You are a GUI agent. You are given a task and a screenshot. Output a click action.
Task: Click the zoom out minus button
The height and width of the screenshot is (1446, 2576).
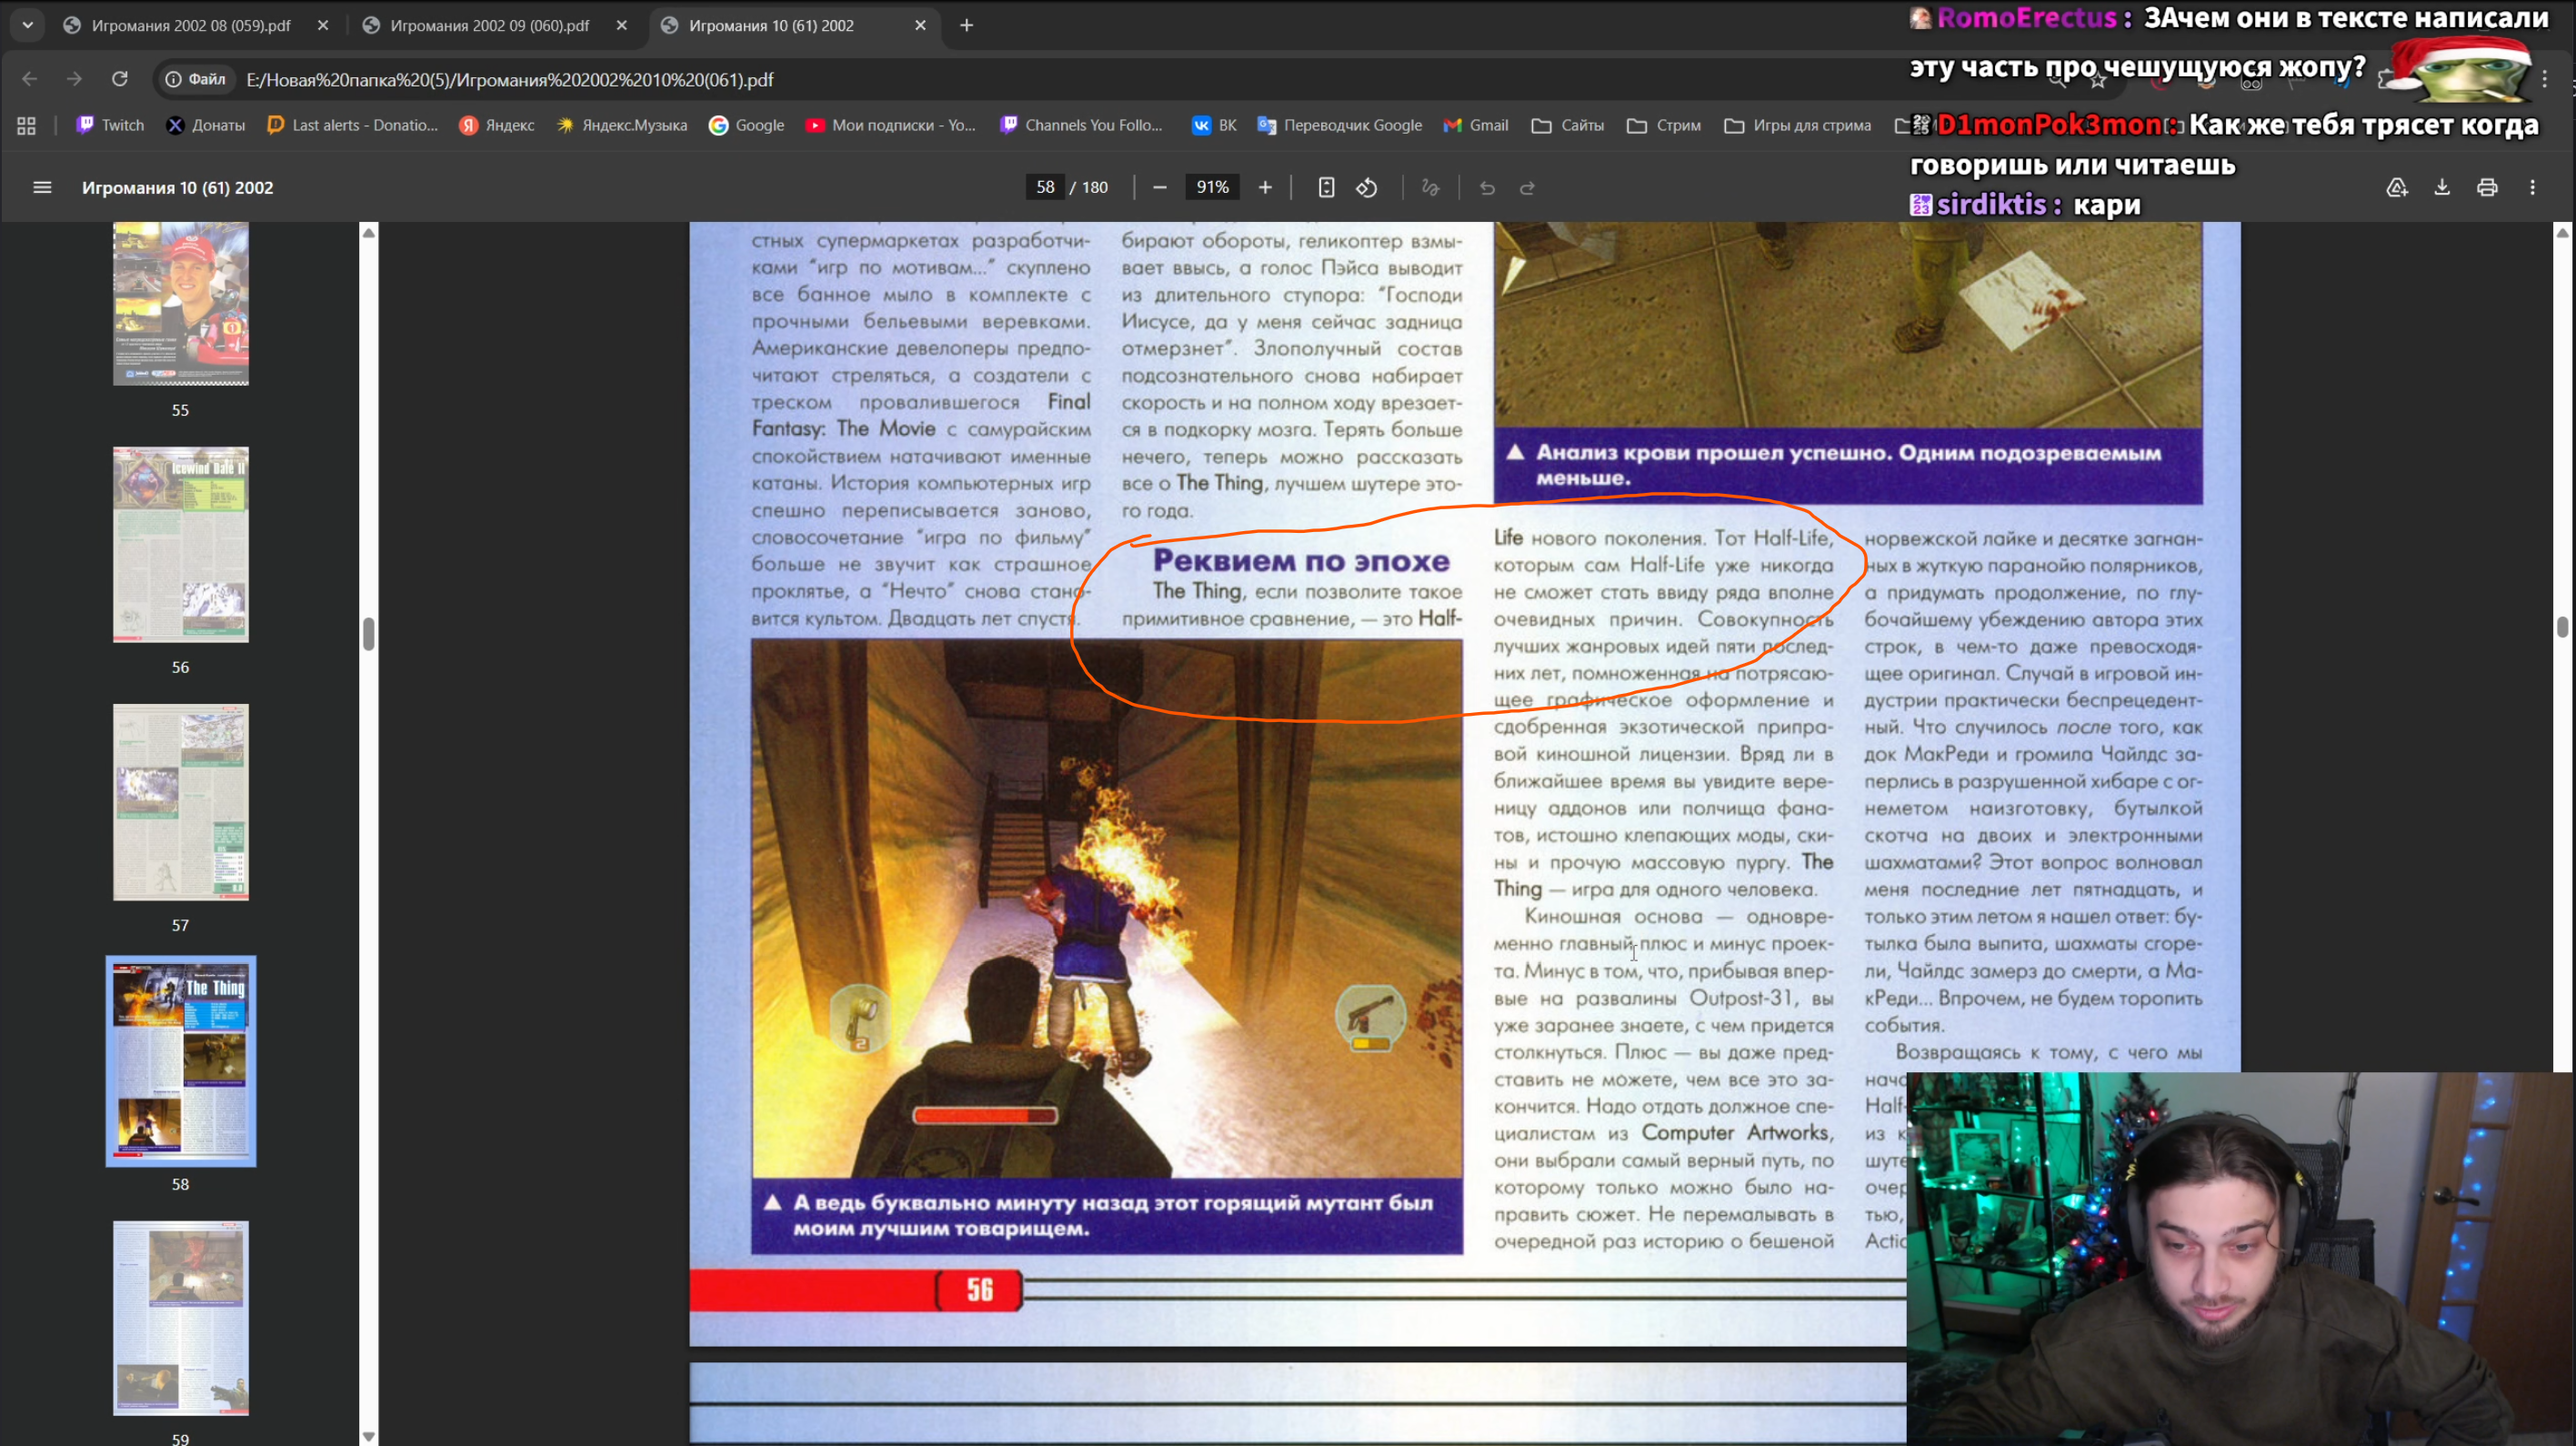point(1159,187)
